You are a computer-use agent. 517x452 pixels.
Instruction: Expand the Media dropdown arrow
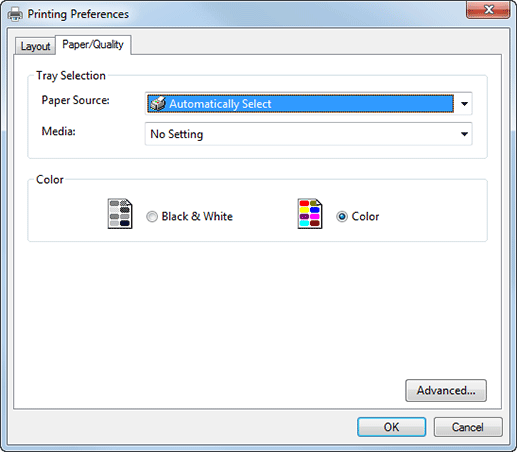click(x=464, y=134)
